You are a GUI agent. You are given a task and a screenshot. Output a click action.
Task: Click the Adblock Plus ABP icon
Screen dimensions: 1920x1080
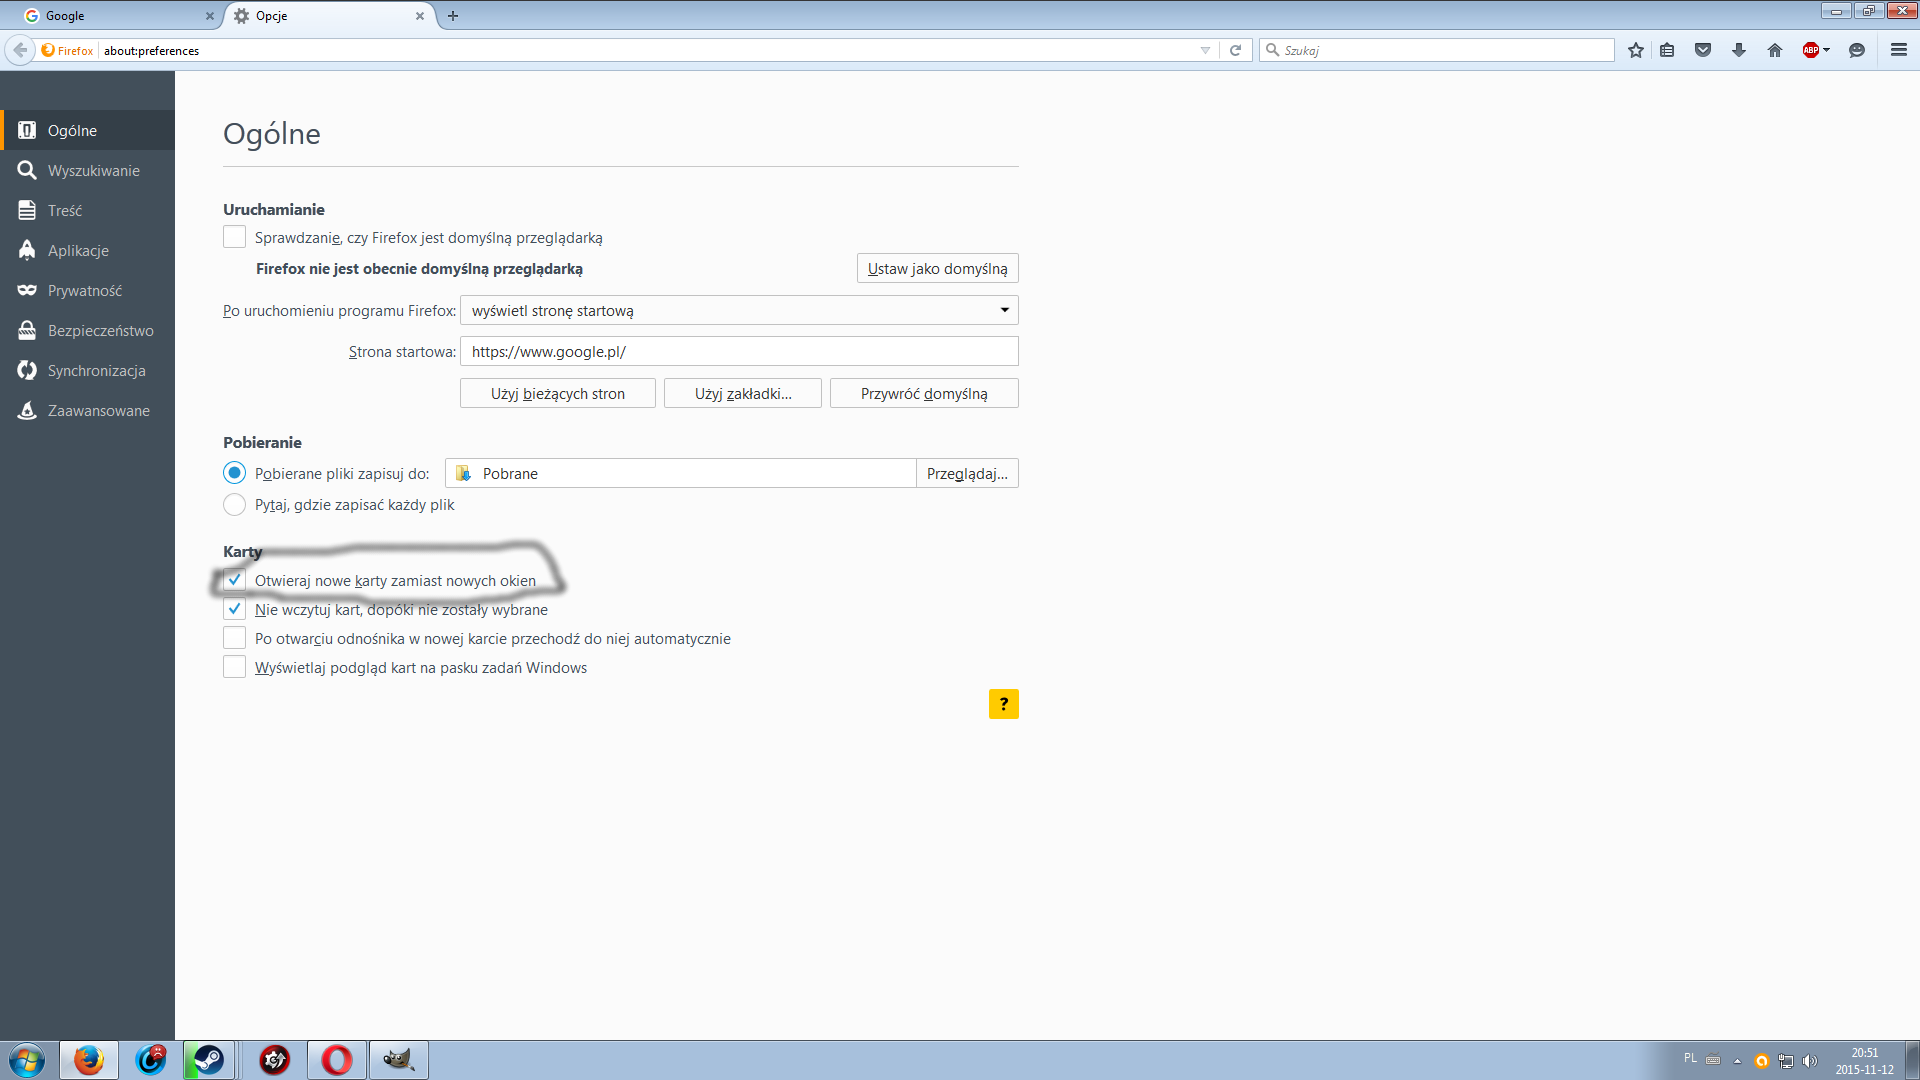(x=1810, y=50)
